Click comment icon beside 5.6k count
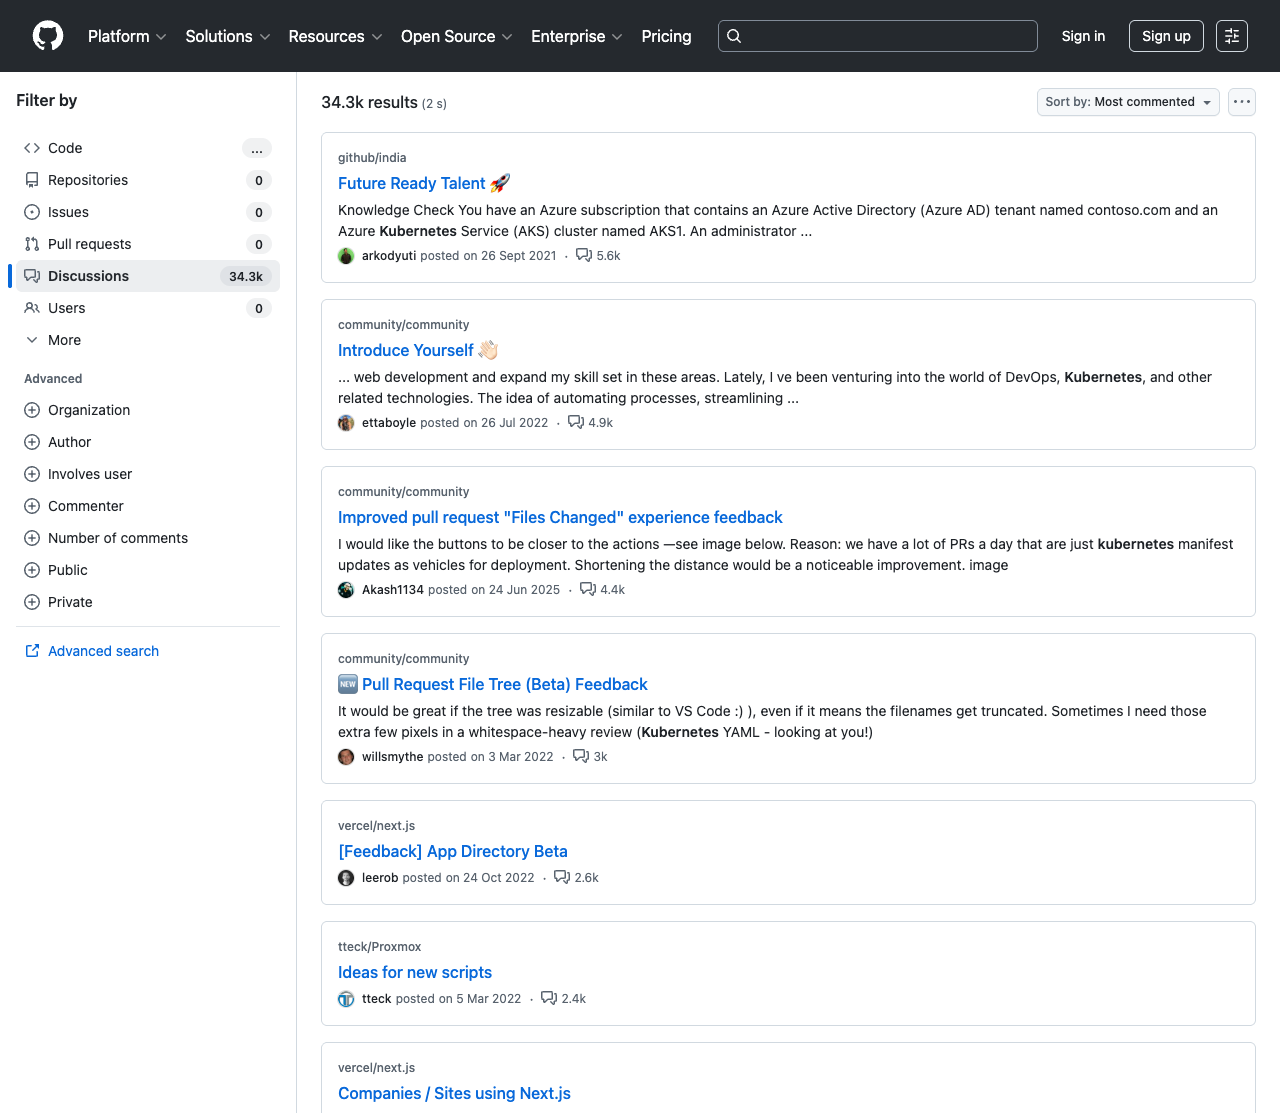Screen dimensions: 1280x1113 (x=584, y=256)
